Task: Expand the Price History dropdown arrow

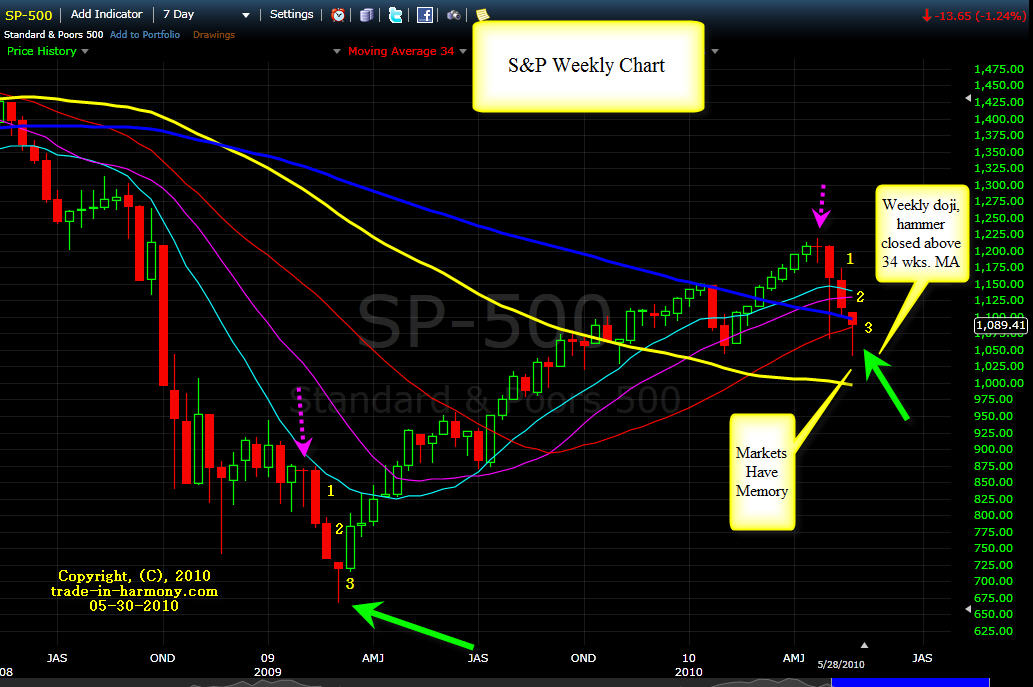Action: 85,51
